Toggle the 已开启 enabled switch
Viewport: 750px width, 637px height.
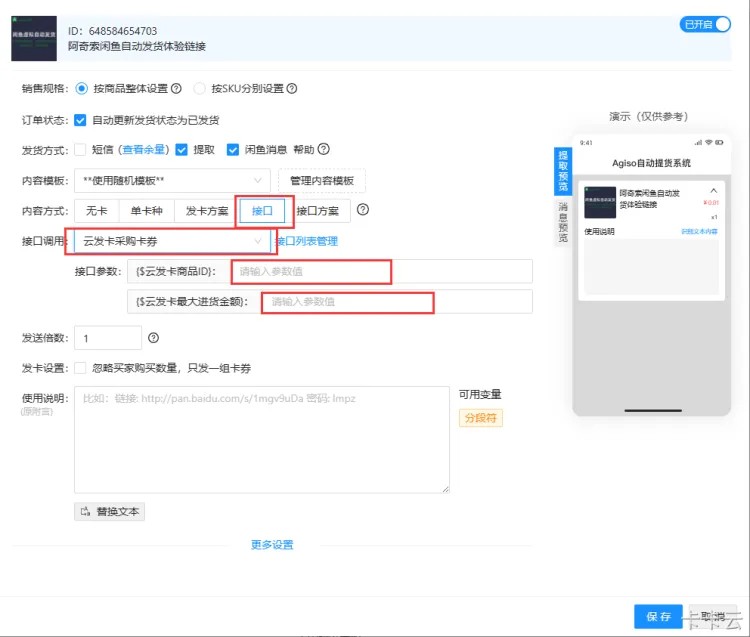point(705,24)
